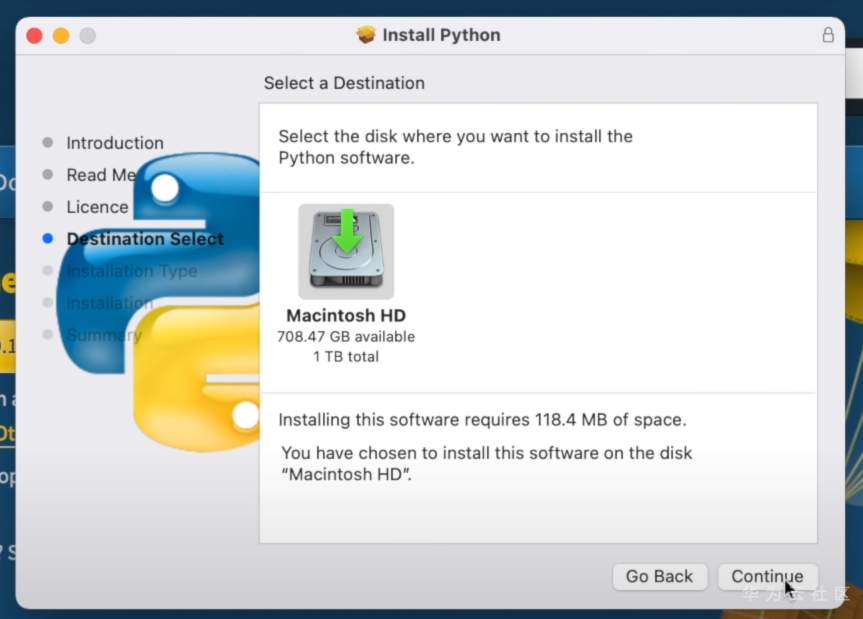Screen dimensions: 863x619
Task: Click the blue Destination Select bullet
Action: (48, 239)
